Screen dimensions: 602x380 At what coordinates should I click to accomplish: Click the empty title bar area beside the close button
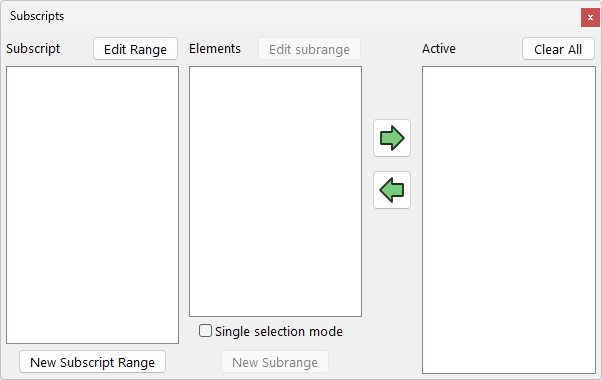pos(322,16)
